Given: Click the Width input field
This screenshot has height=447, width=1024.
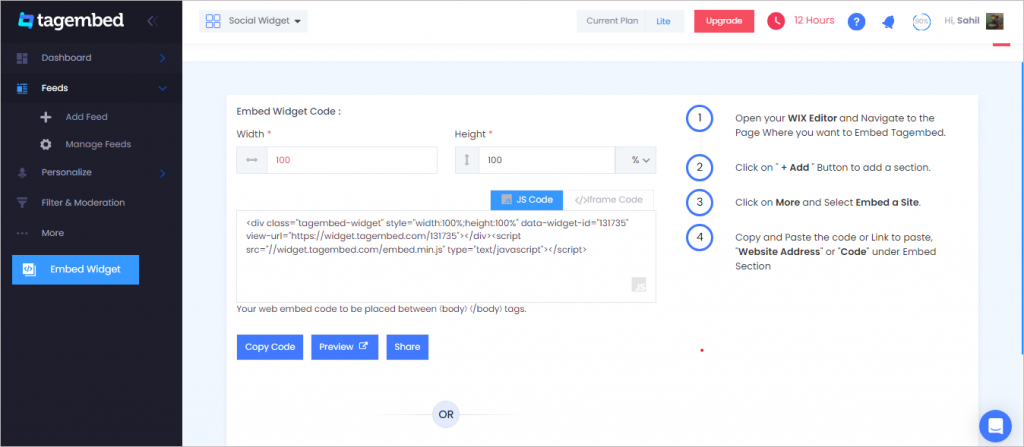Looking at the screenshot, I should (x=352, y=160).
